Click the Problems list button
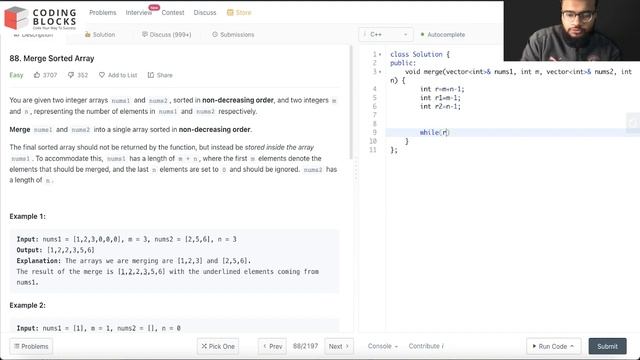The image size is (640, 360). tap(31, 346)
